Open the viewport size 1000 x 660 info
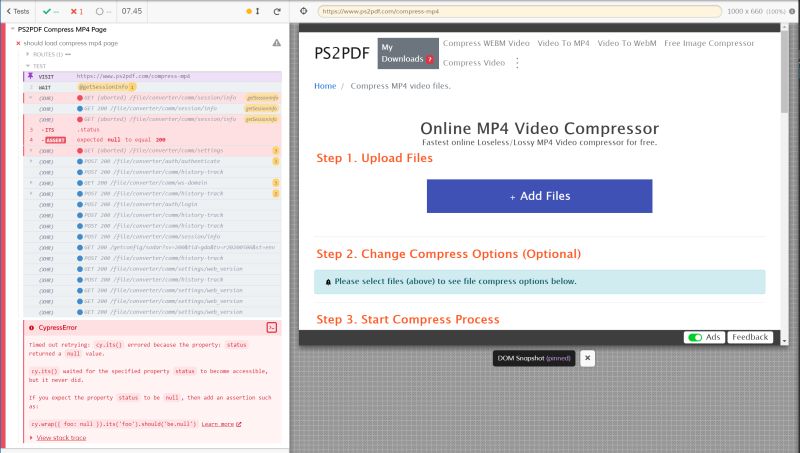800x453 pixels. (x=761, y=11)
